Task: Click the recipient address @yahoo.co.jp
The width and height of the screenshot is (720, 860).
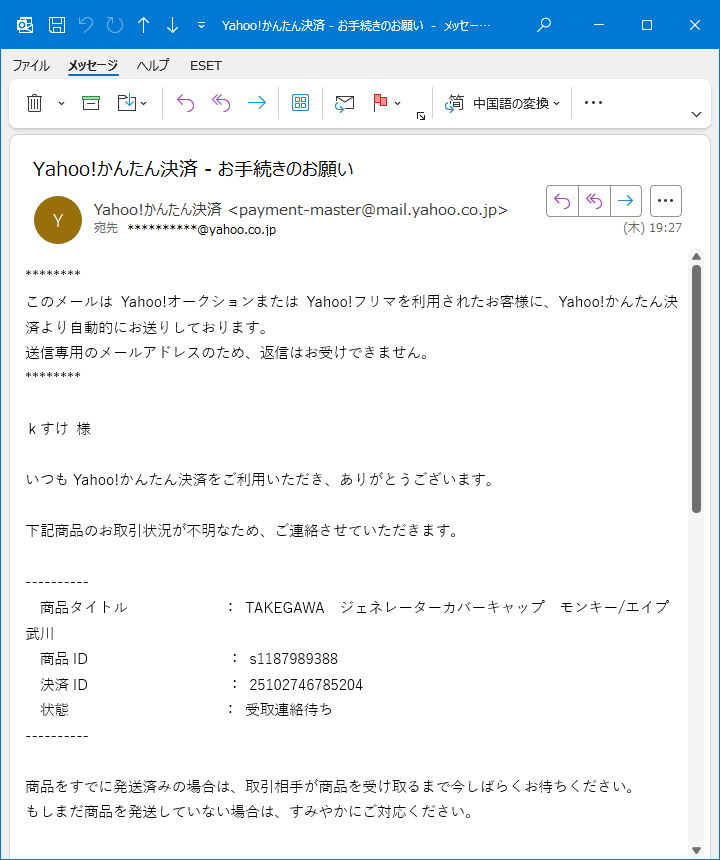Action: [201, 229]
